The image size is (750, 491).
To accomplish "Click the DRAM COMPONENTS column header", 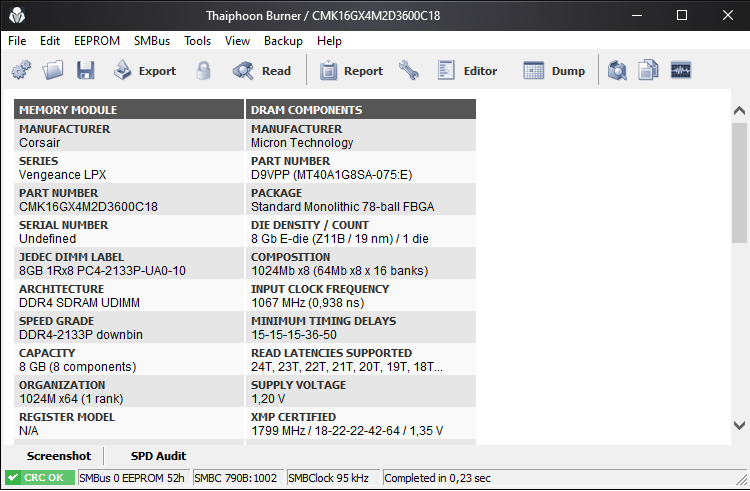I will (361, 109).
